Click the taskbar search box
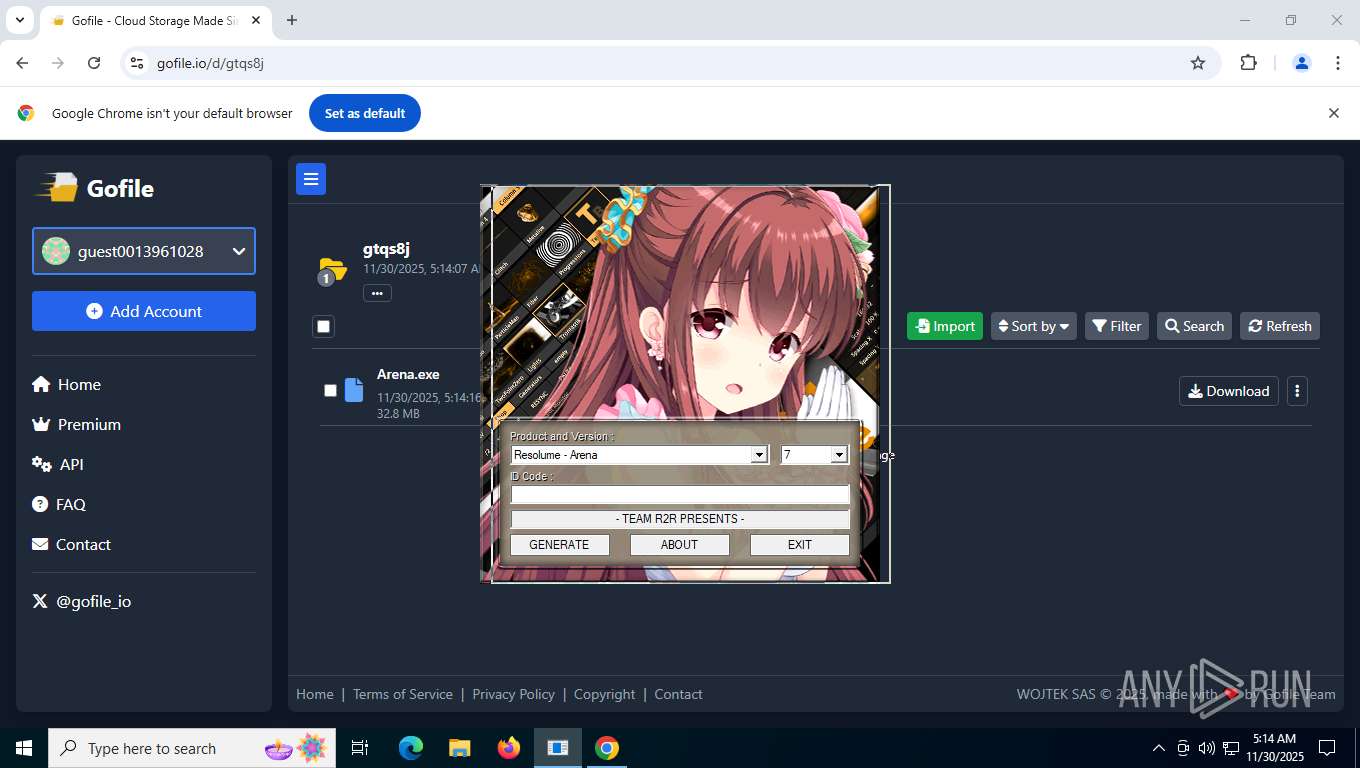Viewport: 1360px width, 768px height. coord(192,748)
